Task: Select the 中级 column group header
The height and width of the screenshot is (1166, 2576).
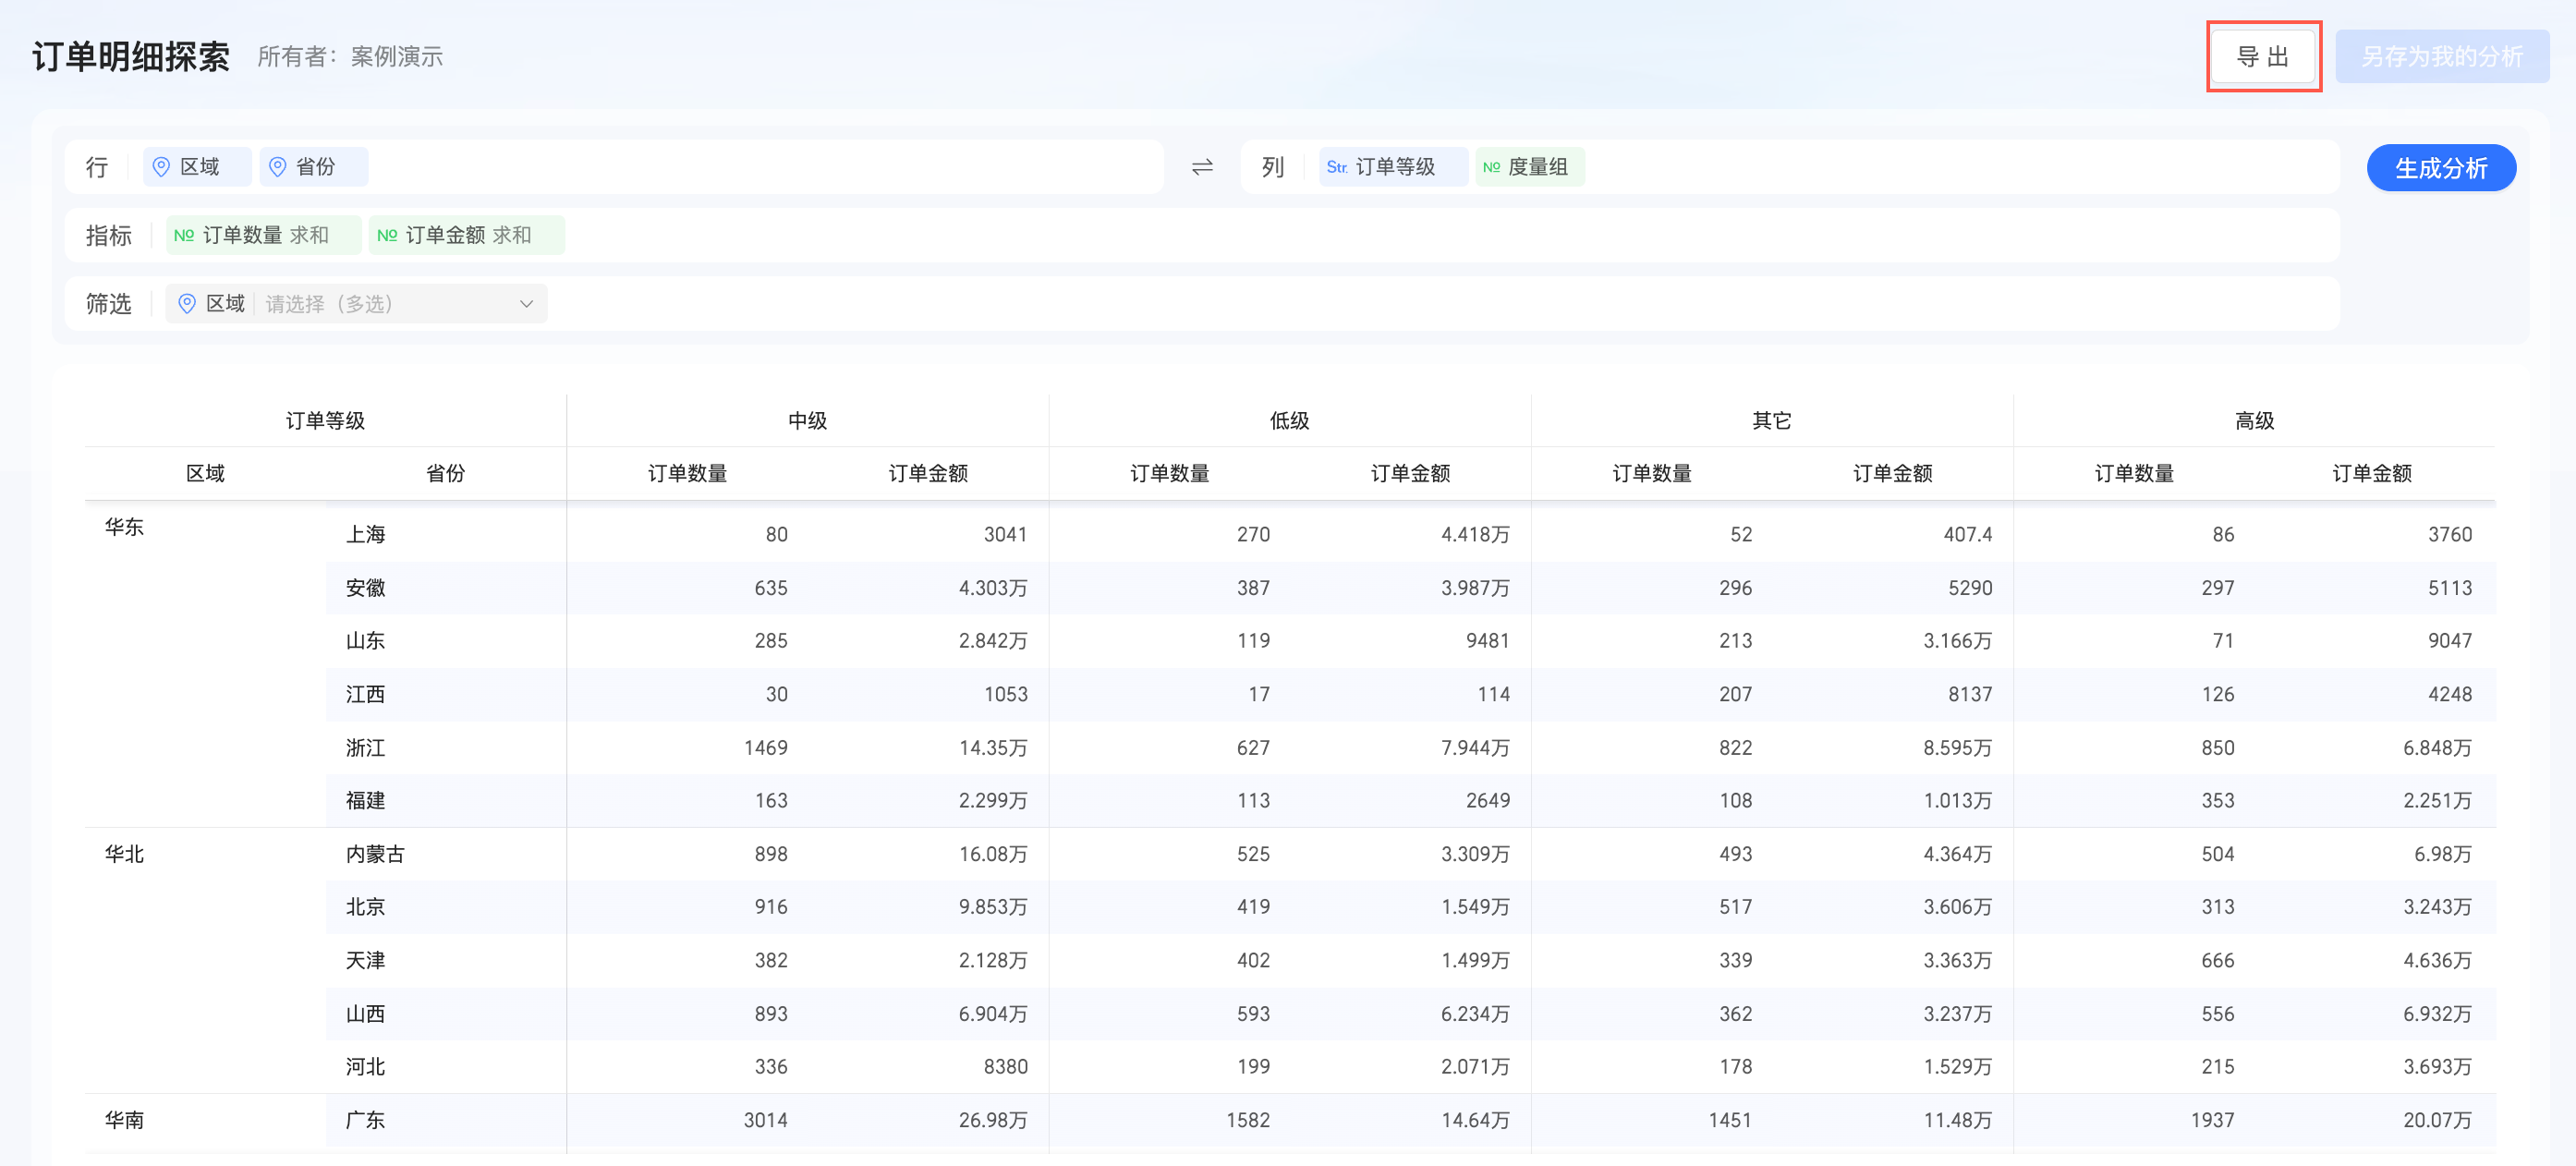Action: 807,420
